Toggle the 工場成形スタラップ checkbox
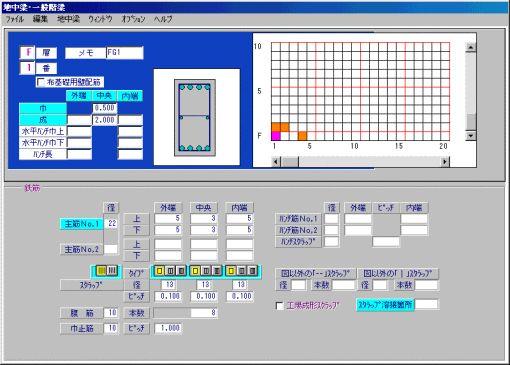Screen dimensions: 510x365 point(280,305)
